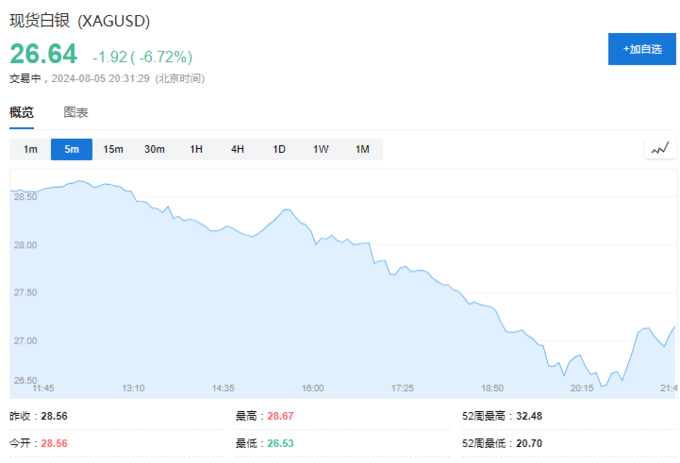This screenshot has height=463, width=680.
Task: Choose the 30m interval
Action: [154, 149]
